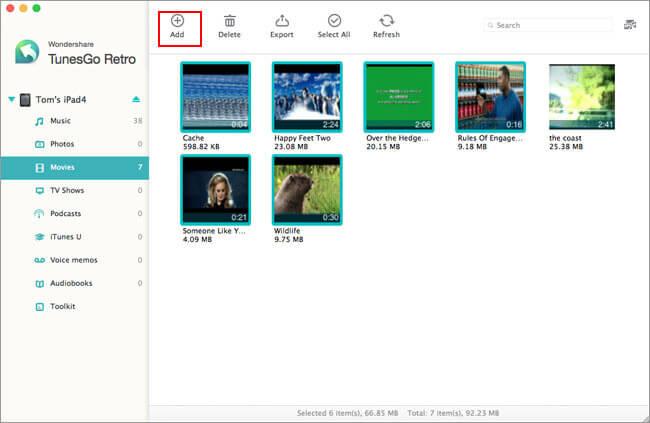Click the yellow minimize window button
This screenshot has height=423, width=650.
coord(24,8)
